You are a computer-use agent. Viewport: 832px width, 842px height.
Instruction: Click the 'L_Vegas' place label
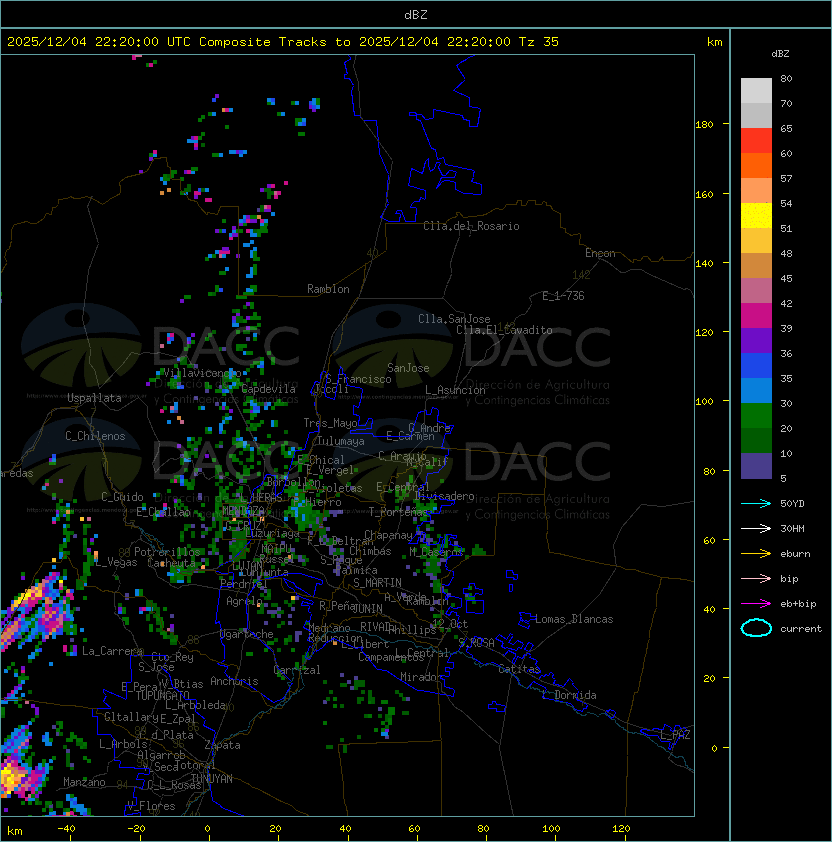pos(116,562)
